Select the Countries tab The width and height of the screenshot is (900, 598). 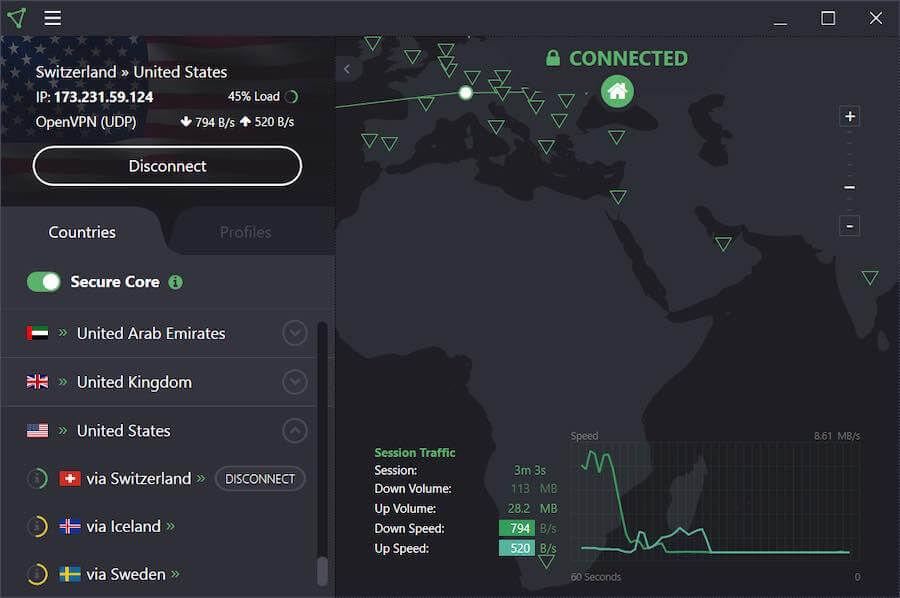82,232
